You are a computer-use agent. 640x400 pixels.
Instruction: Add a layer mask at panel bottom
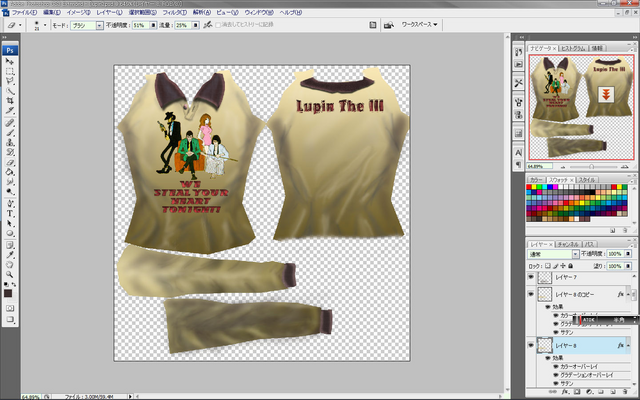[x=577, y=392]
